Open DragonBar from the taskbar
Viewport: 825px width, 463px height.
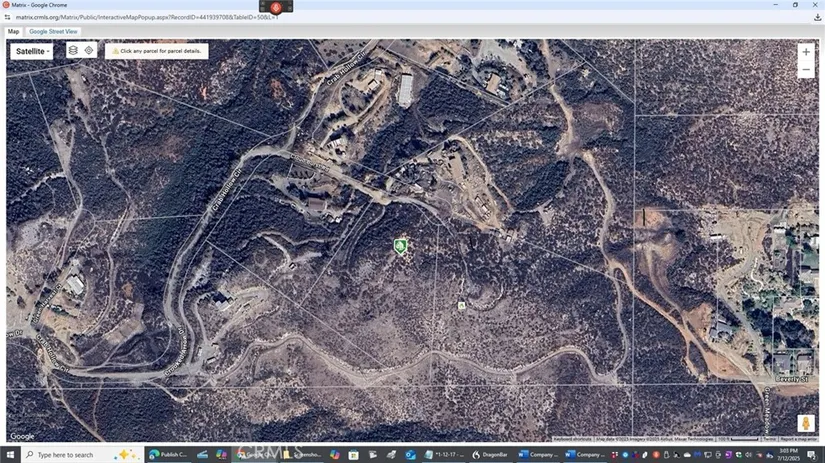(490, 454)
